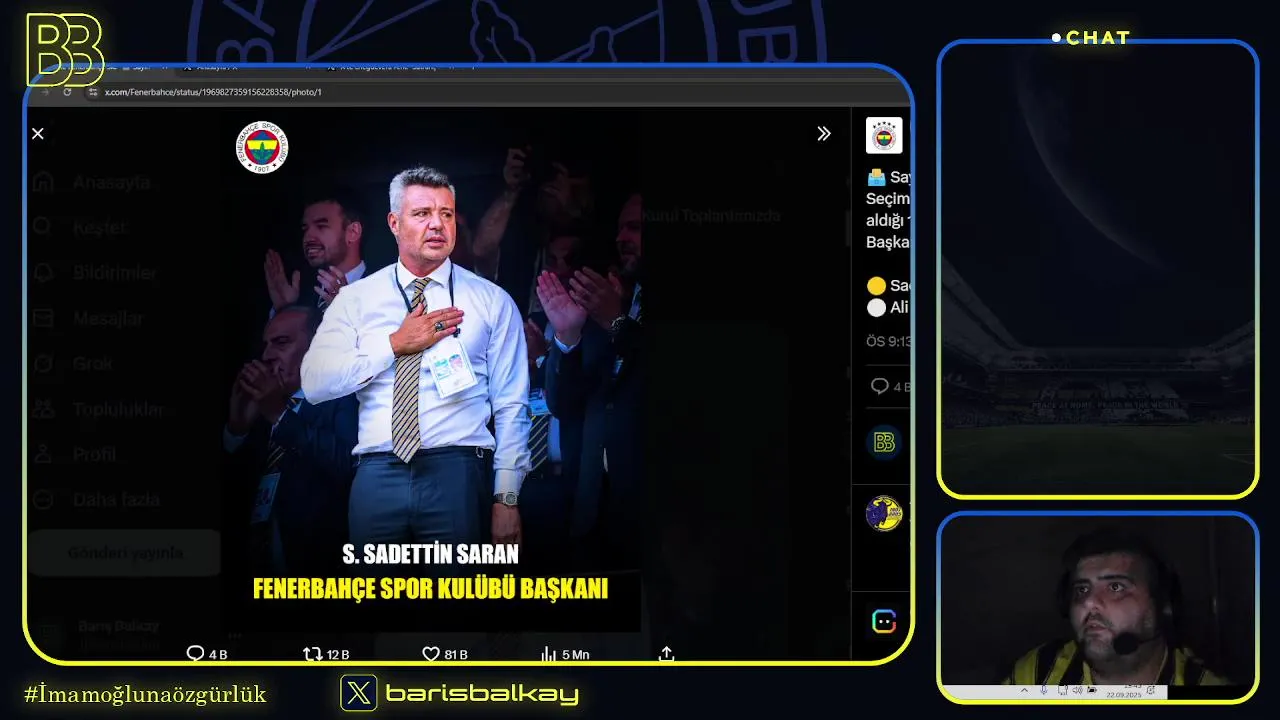Click the Fenerbahçe Spor Kulübü Başkanı text

coord(430,588)
